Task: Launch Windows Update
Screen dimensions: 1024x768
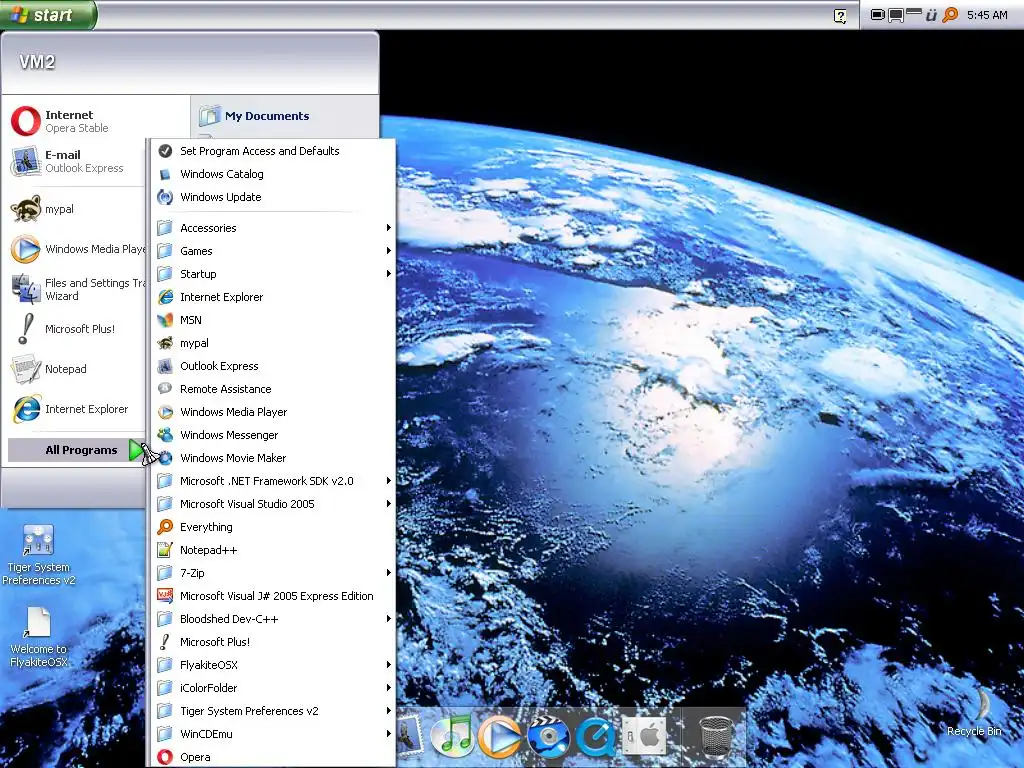Action: click(272, 197)
